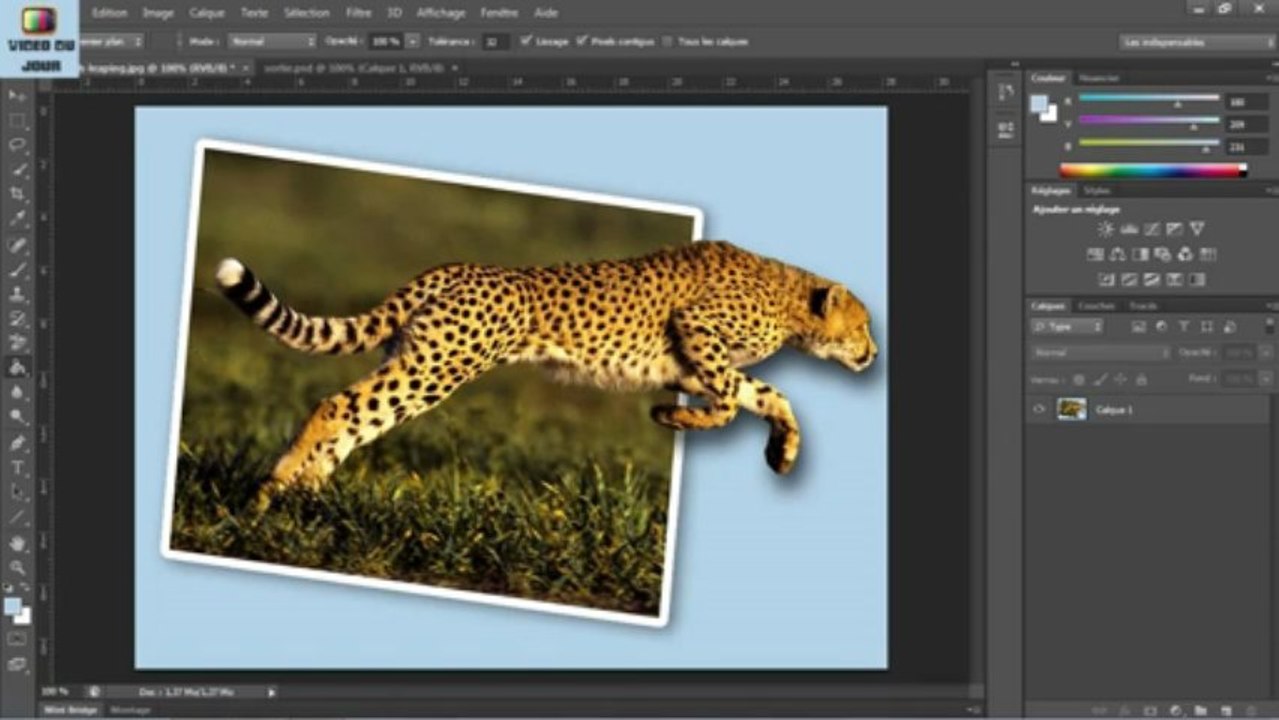Select the Hand tool
Viewport: 1279px width, 720px height.
pyautogui.click(x=17, y=543)
